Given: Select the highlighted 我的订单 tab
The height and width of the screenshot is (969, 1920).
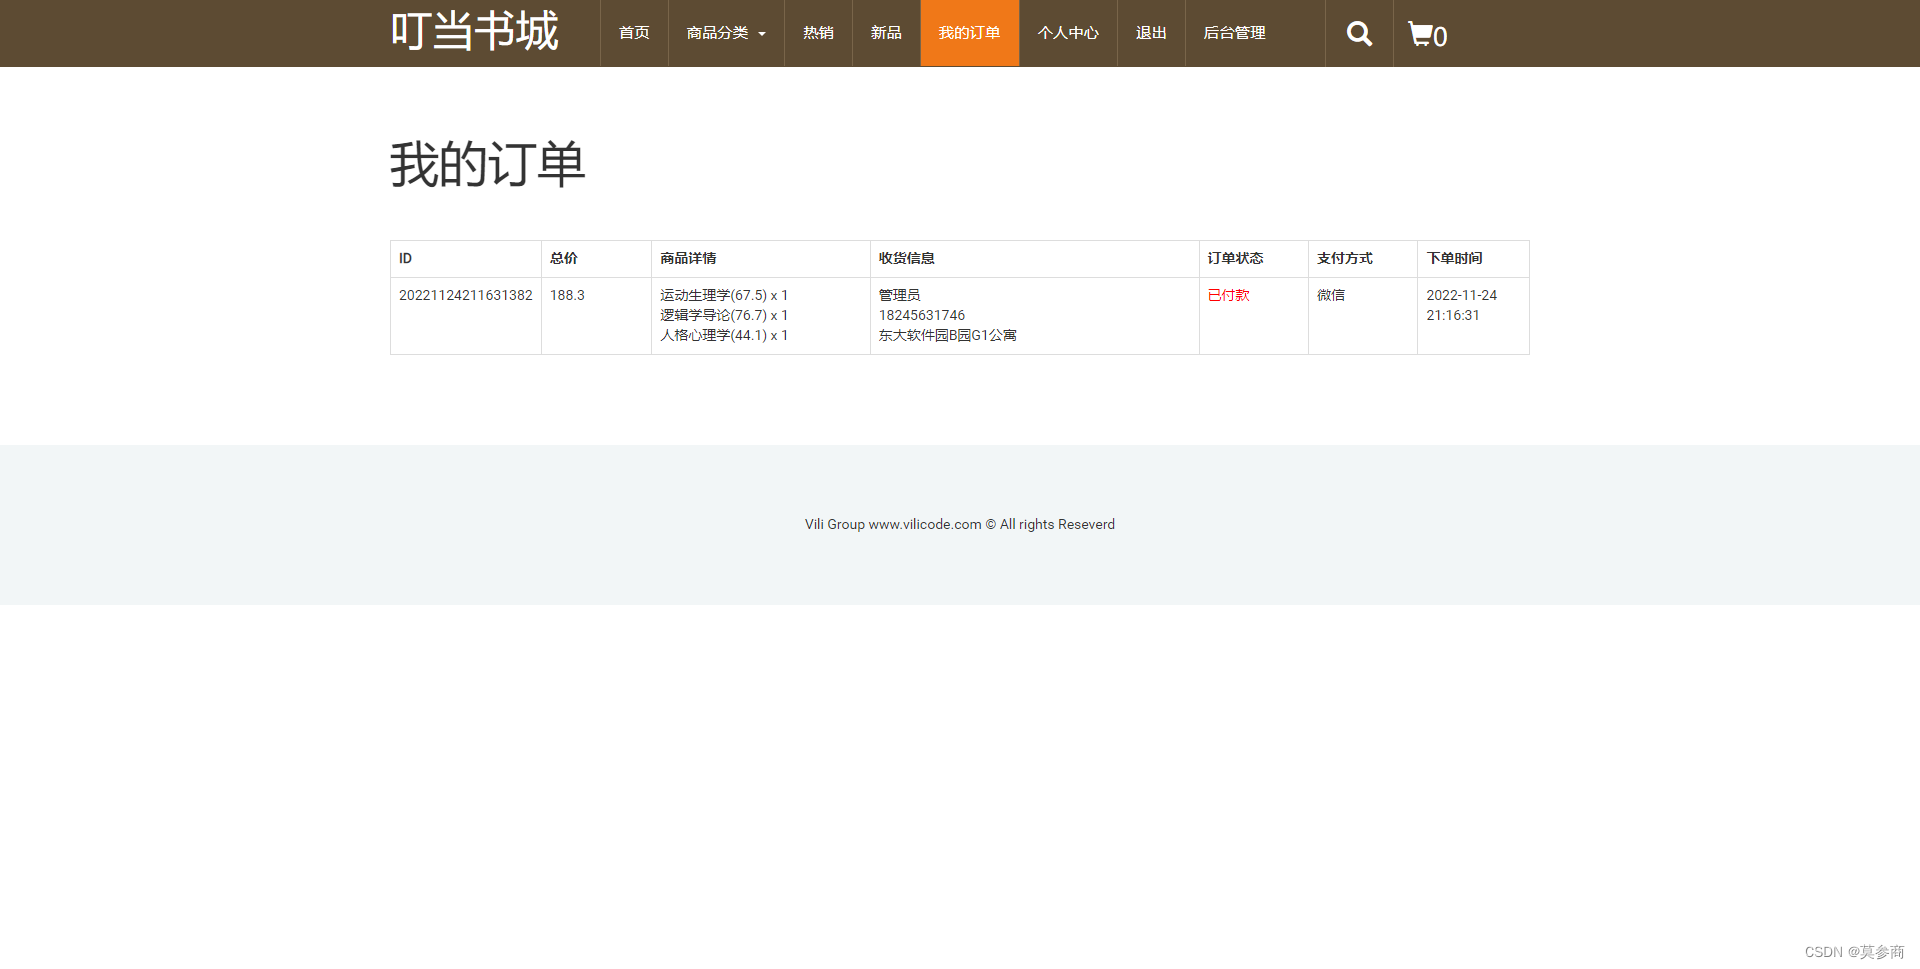Looking at the screenshot, I should (x=969, y=33).
